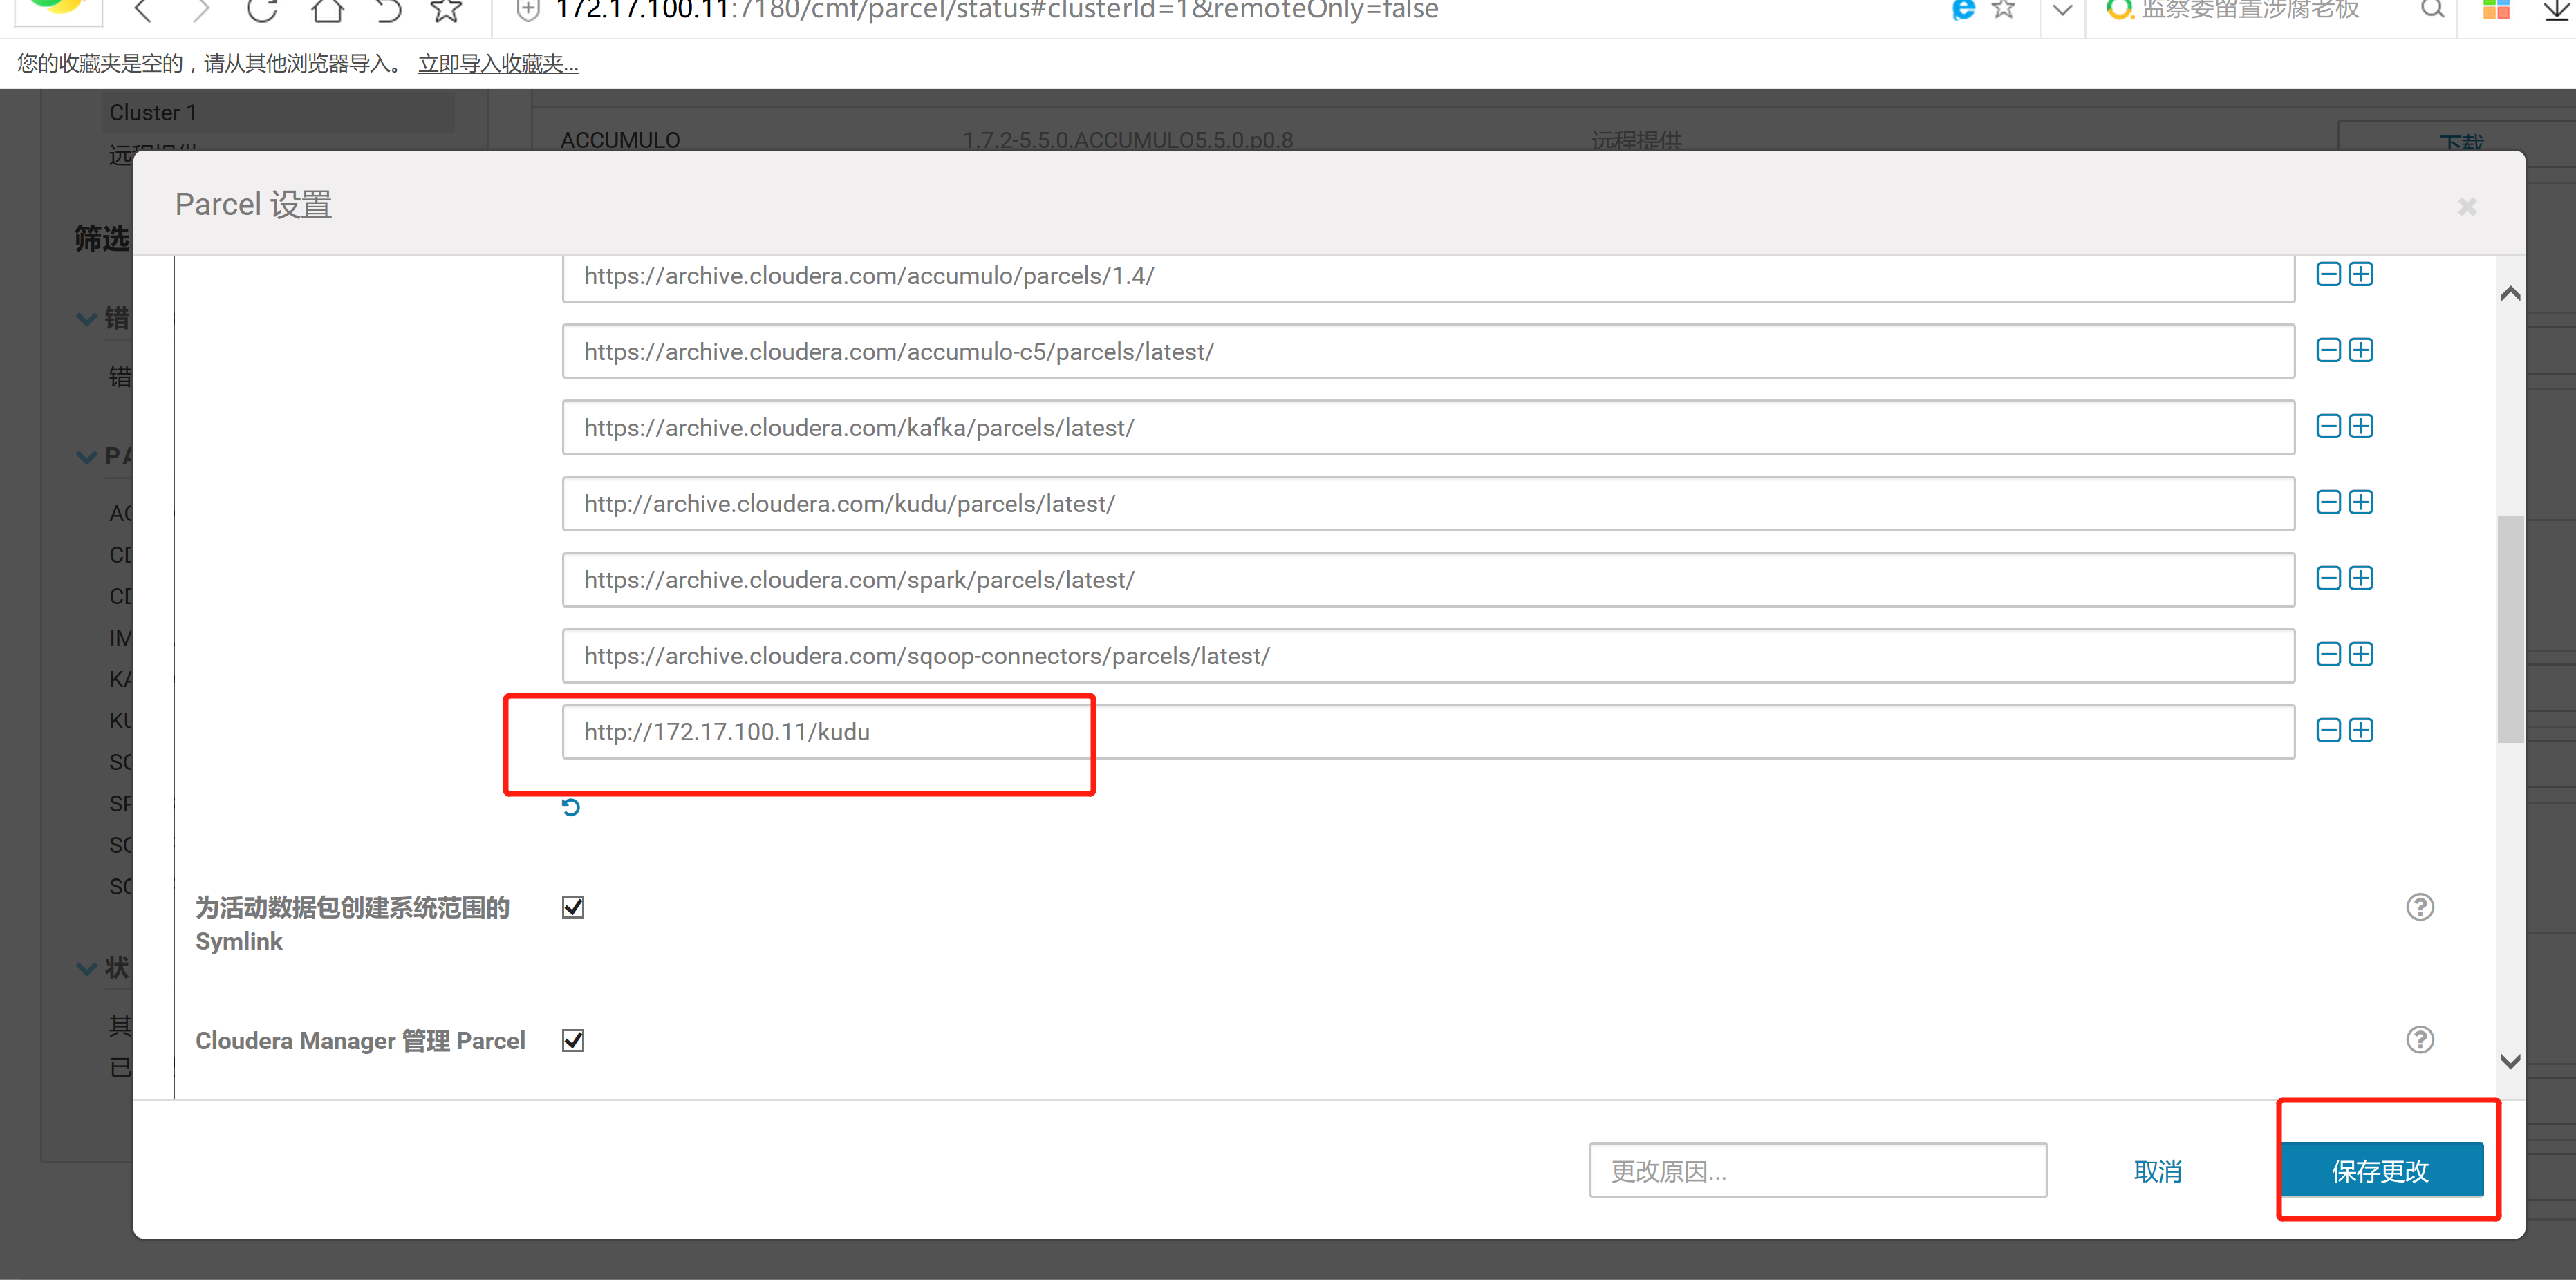Close the Parcel 设置 dialog
Viewport: 2576px width, 1280px height.
pos(2467,206)
